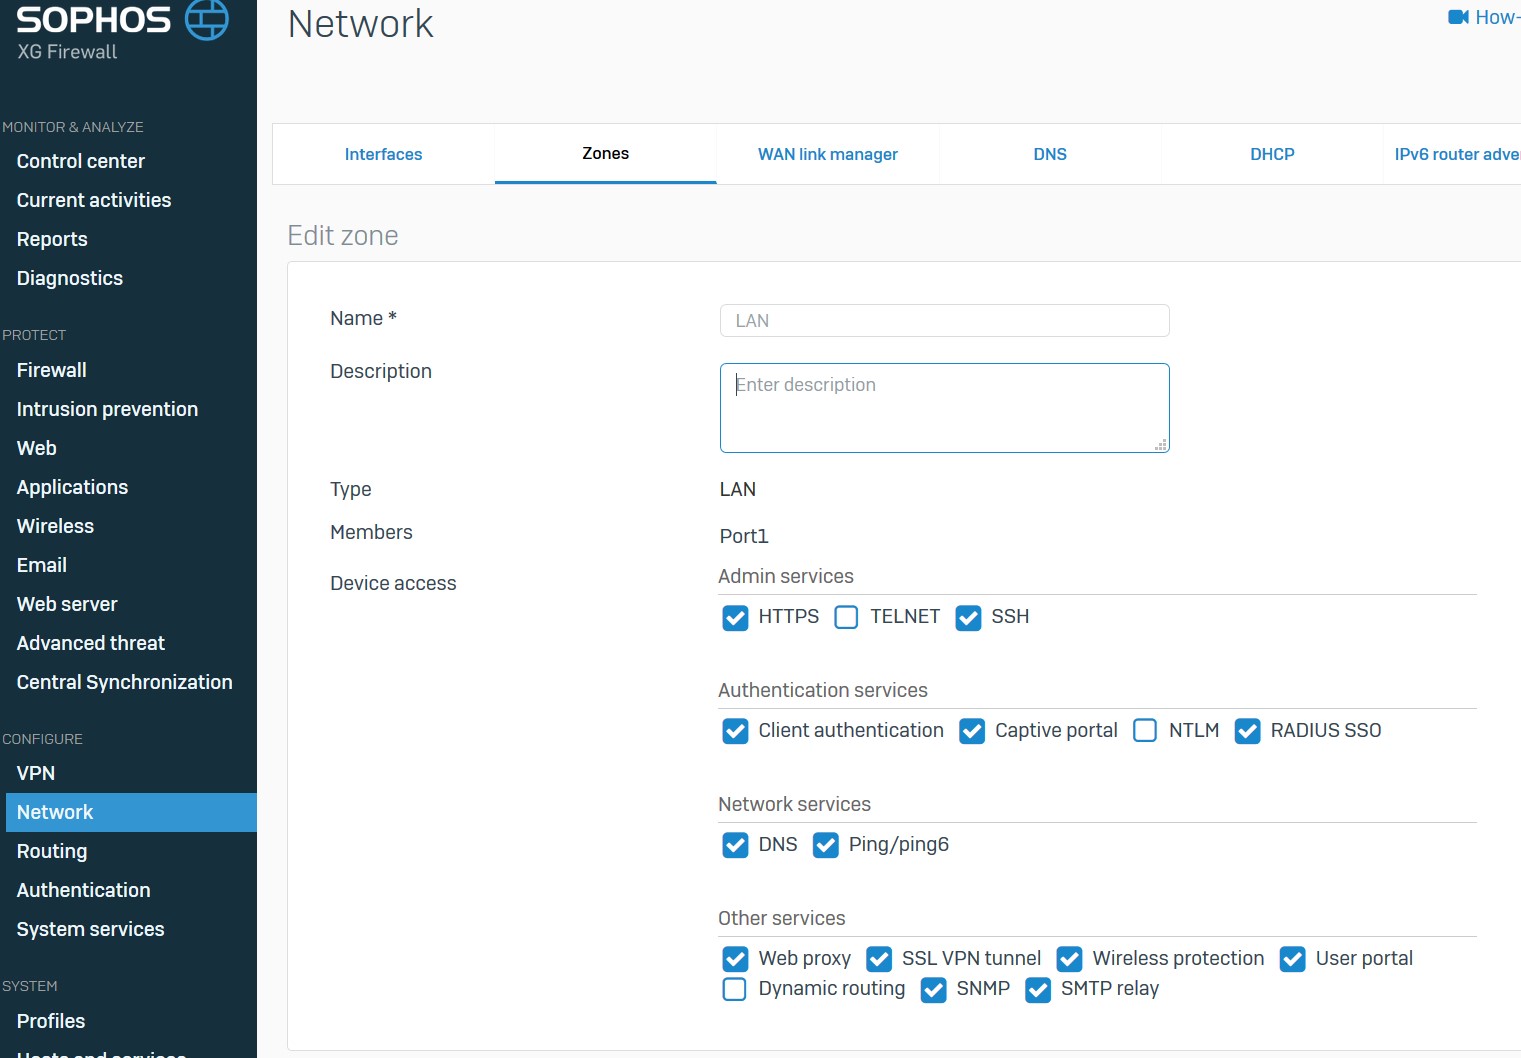Open the DNS tab
1521x1058 pixels.
(x=1050, y=154)
